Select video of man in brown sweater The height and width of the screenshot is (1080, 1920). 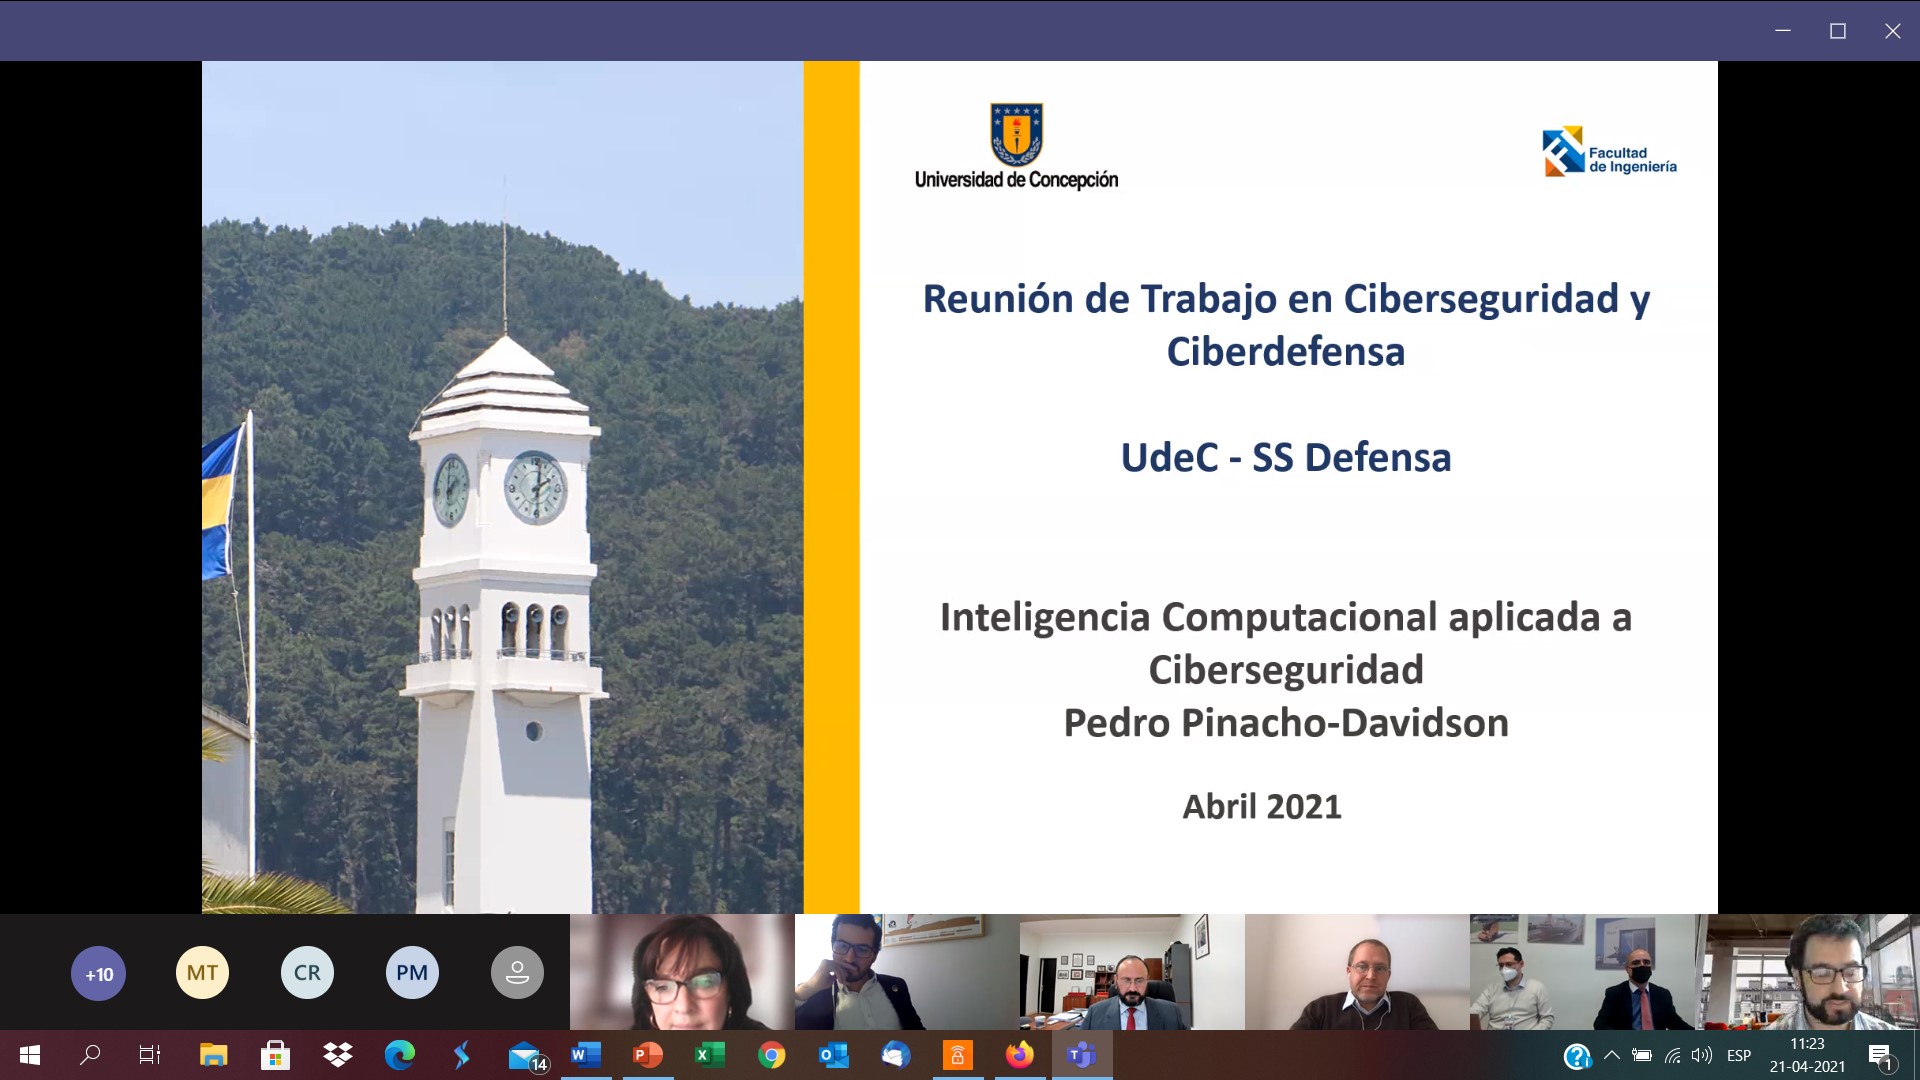click(x=1357, y=972)
